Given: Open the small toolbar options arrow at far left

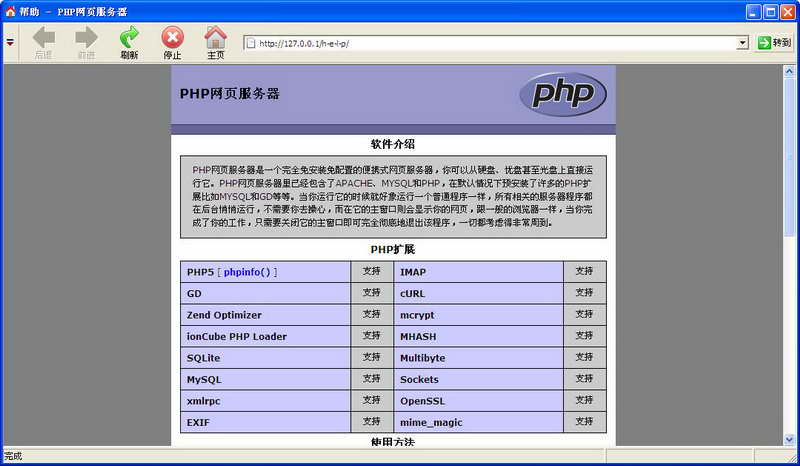Looking at the screenshot, I should click(x=10, y=42).
